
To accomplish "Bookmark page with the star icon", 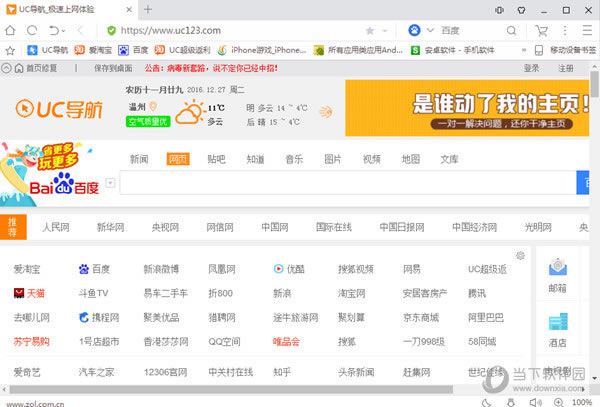I will point(370,31).
